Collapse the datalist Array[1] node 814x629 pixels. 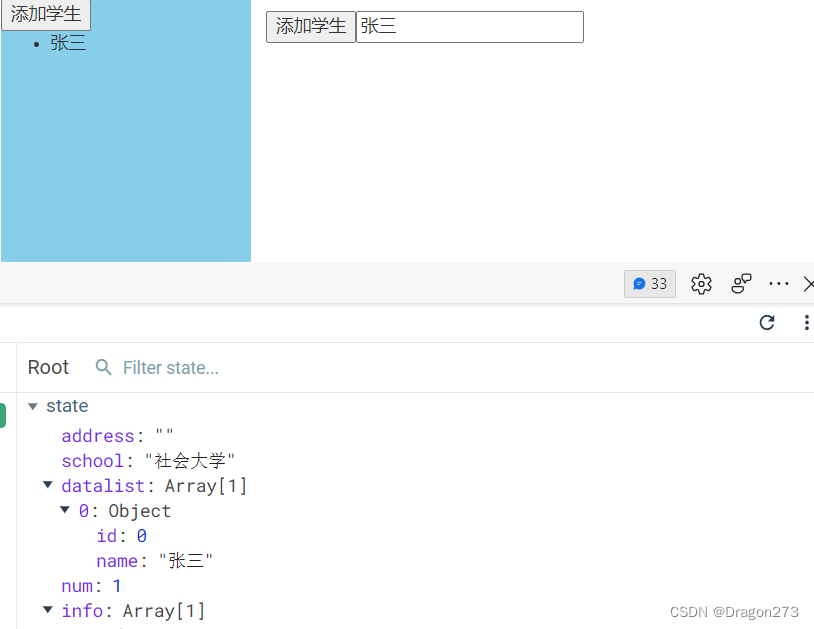coord(48,485)
